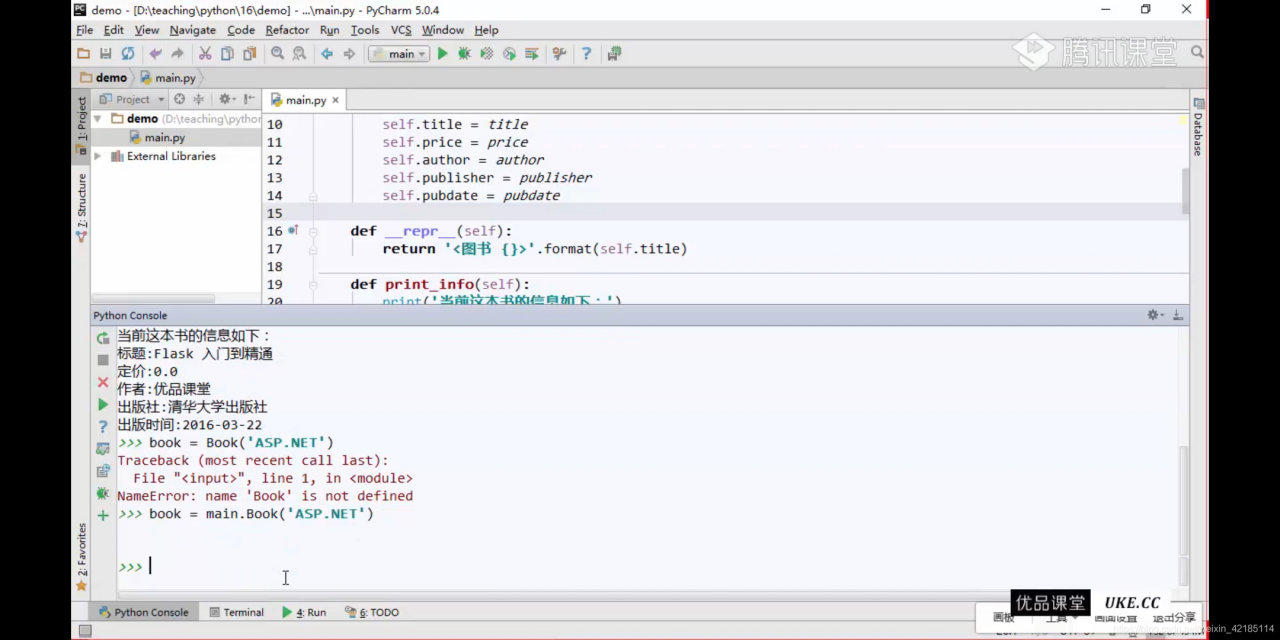
Task: Hide Project panel using arrow icon
Action: [x=248, y=99]
